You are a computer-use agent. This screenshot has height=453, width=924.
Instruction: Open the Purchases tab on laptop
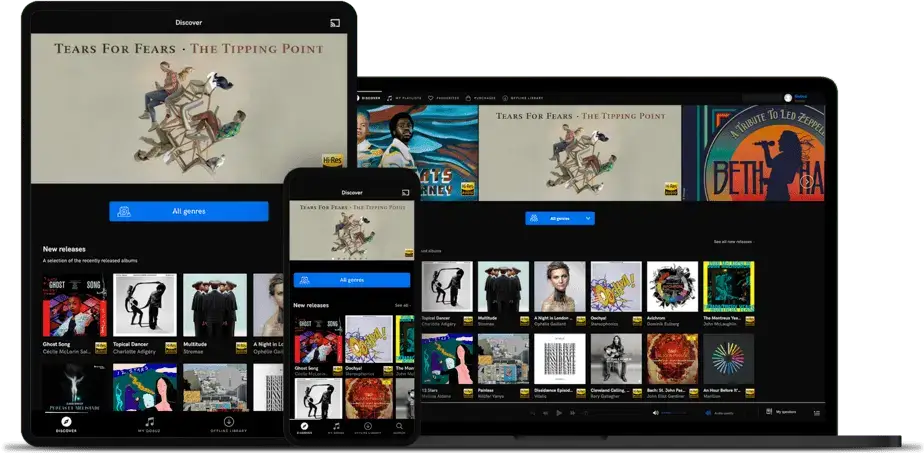tap(479, 98)
